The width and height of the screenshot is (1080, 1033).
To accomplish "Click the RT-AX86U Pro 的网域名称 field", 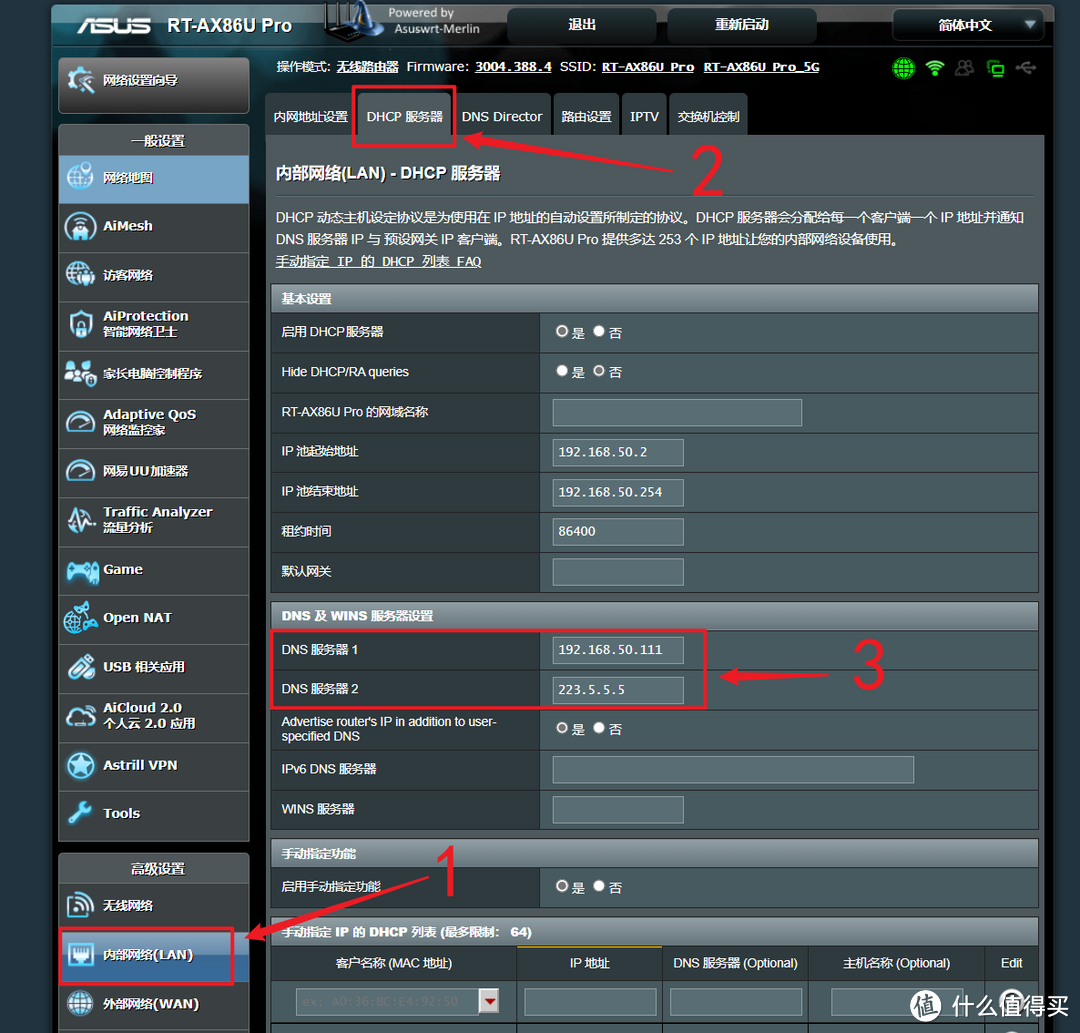I will [677, 413].
